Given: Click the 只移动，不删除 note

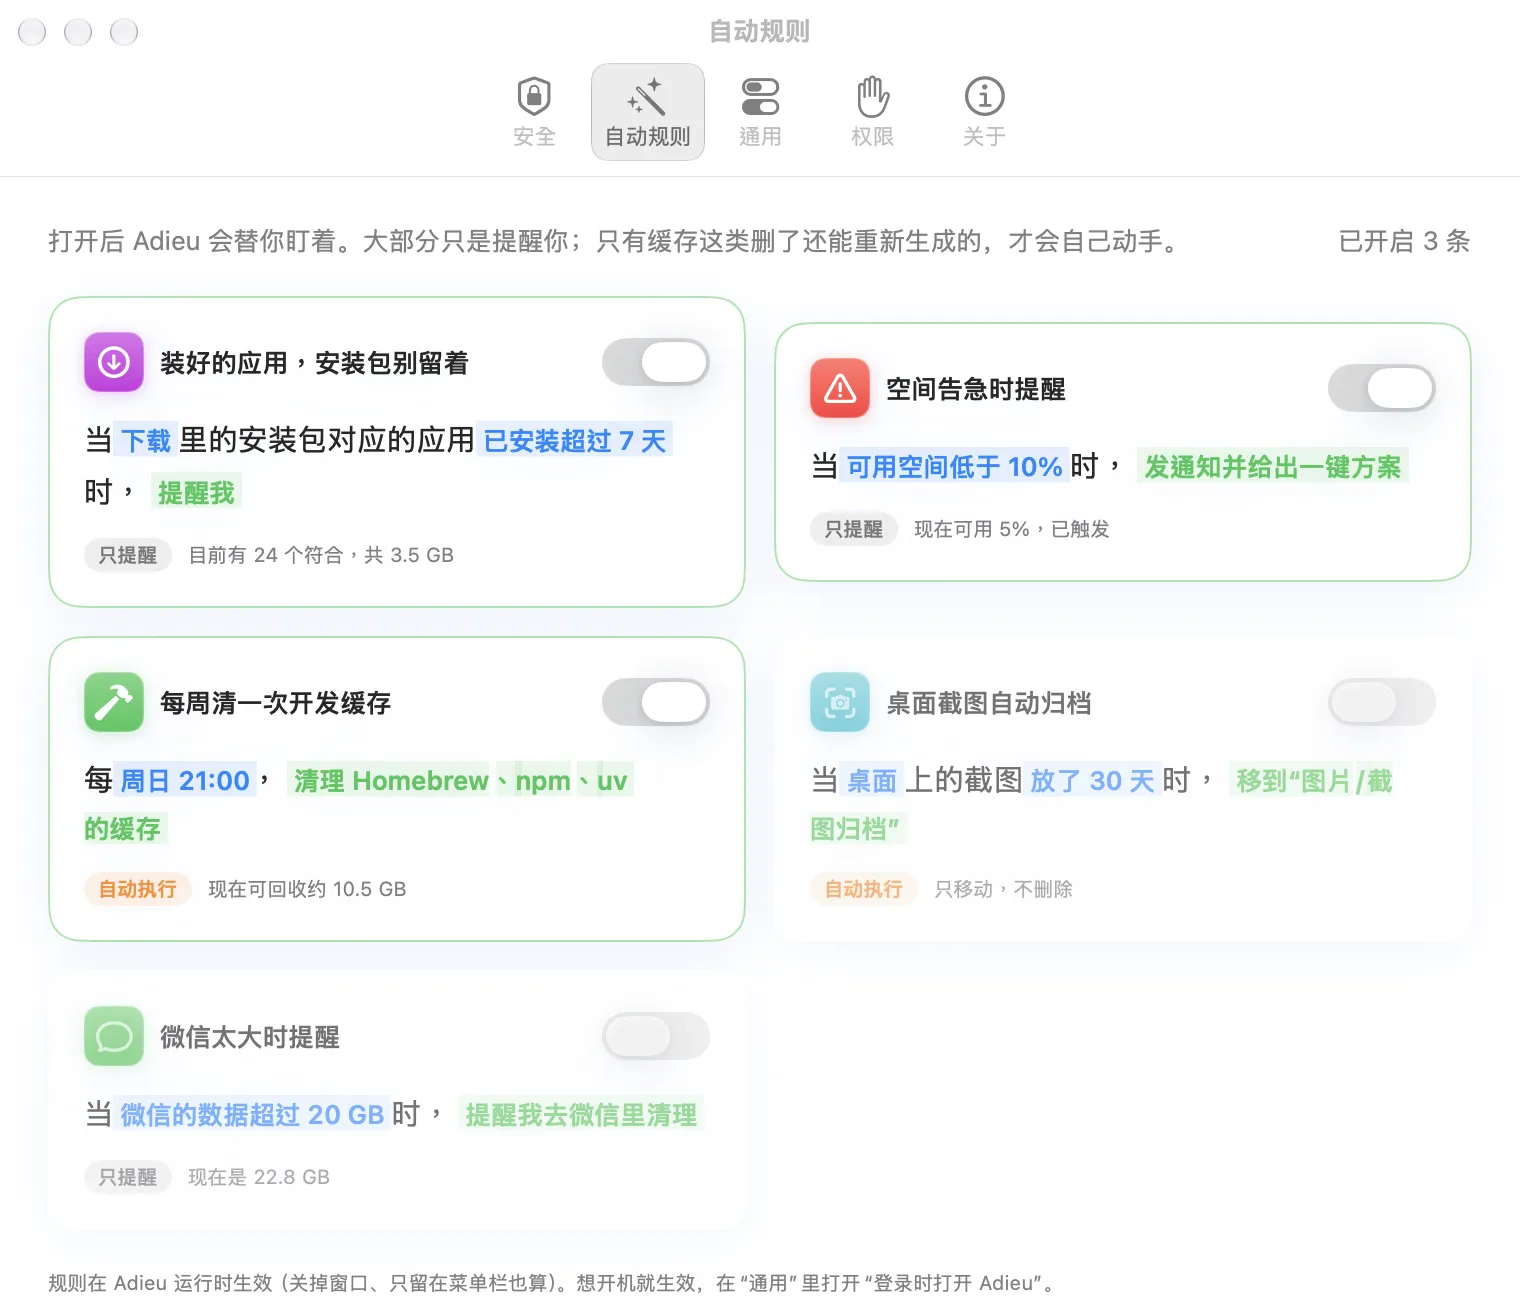Looking at the screenshot, I should (1003, 889).
